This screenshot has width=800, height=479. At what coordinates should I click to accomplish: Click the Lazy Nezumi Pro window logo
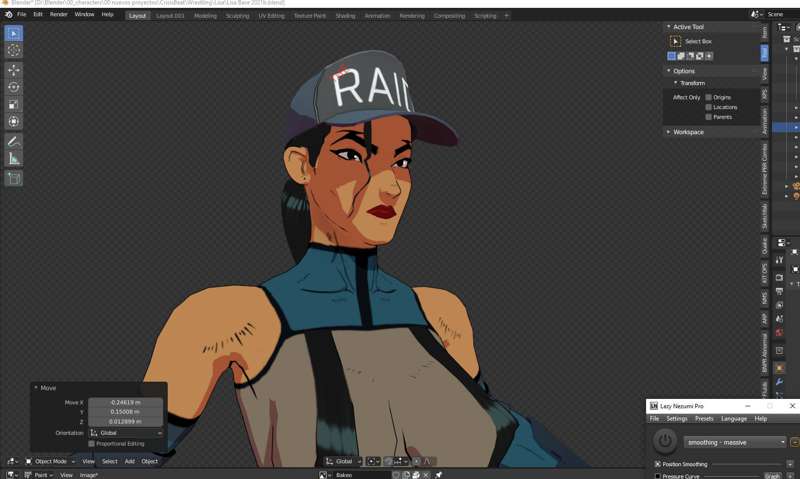tap(654, 406)
